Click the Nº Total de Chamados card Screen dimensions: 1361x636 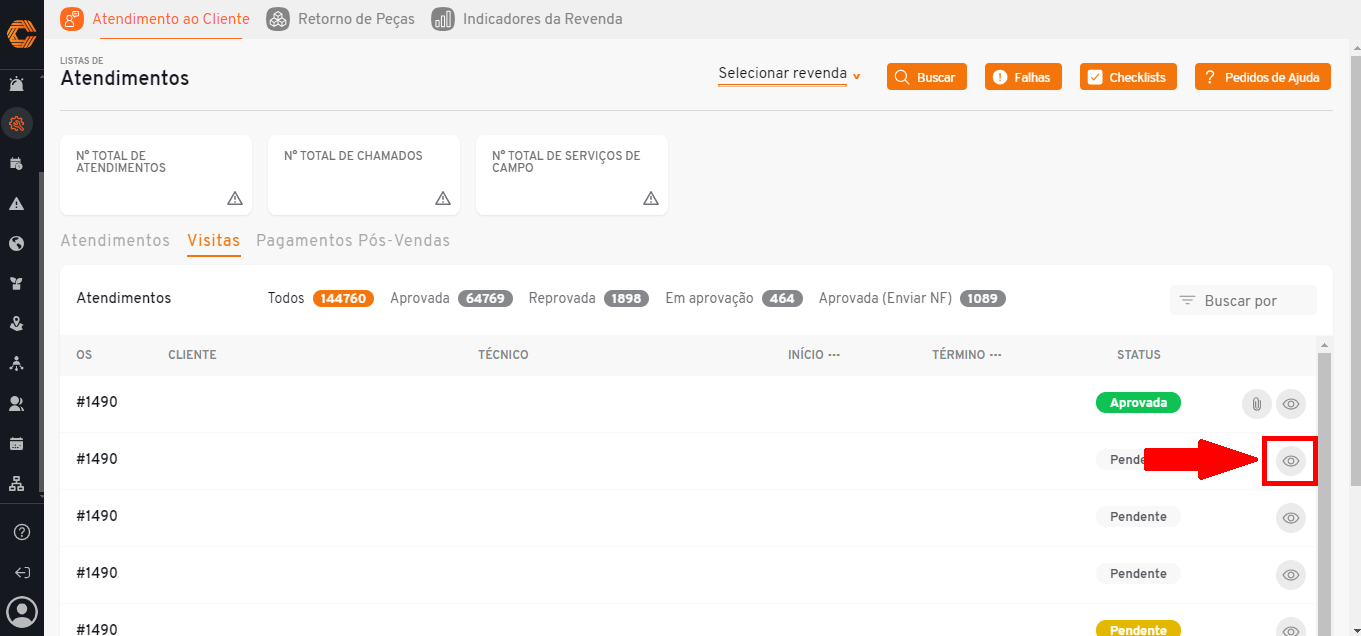[364, 175]
